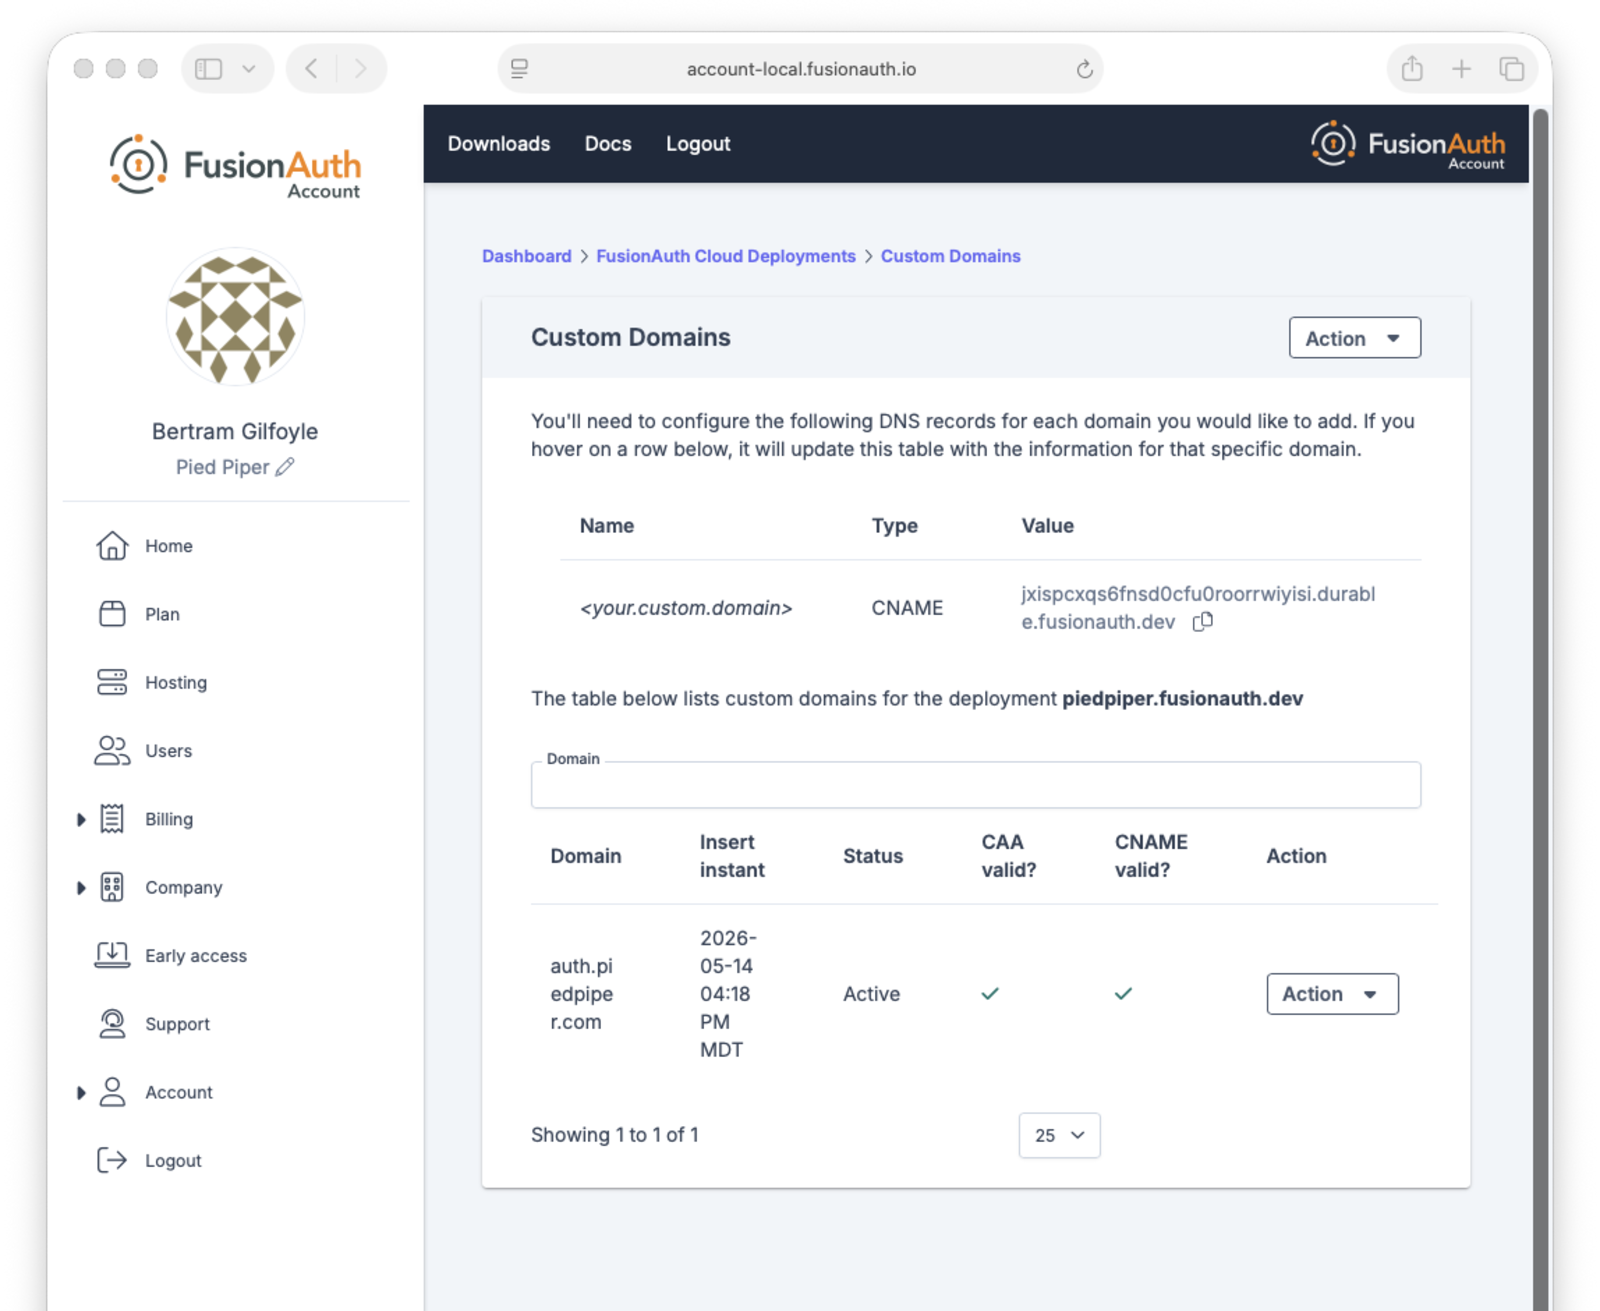Click the Hosting server icon
The image size is (1600, 1311).
112,682
